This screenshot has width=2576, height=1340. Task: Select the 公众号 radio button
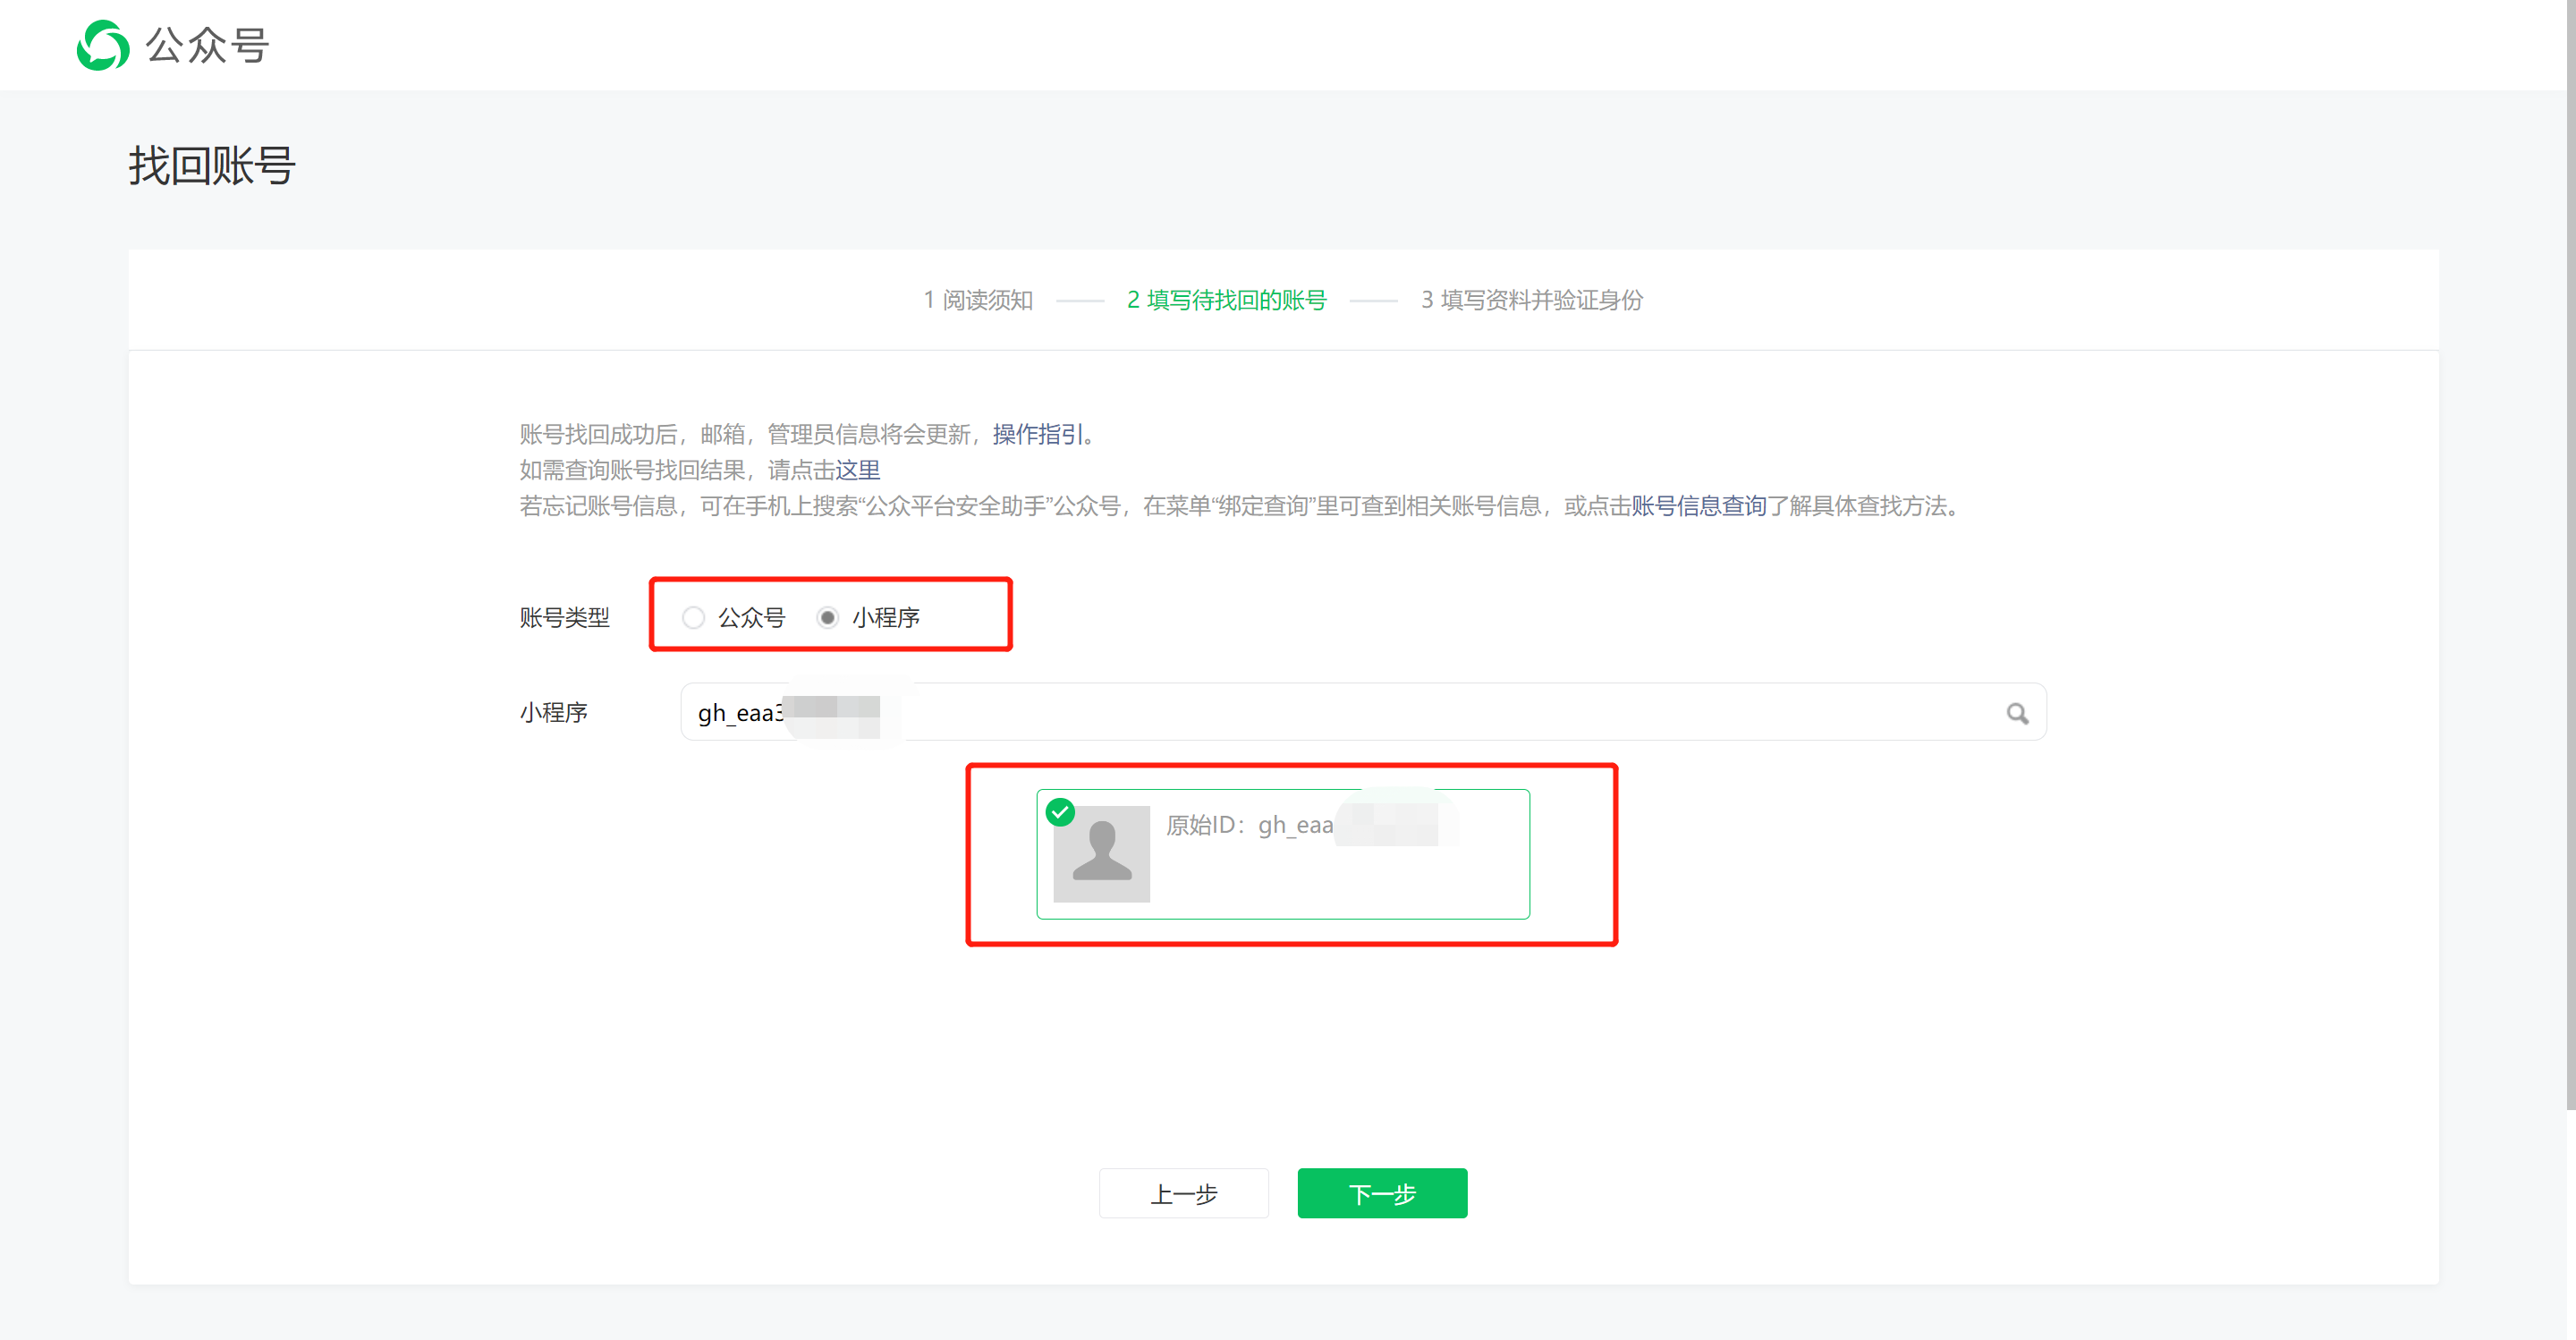coord(693,617)
